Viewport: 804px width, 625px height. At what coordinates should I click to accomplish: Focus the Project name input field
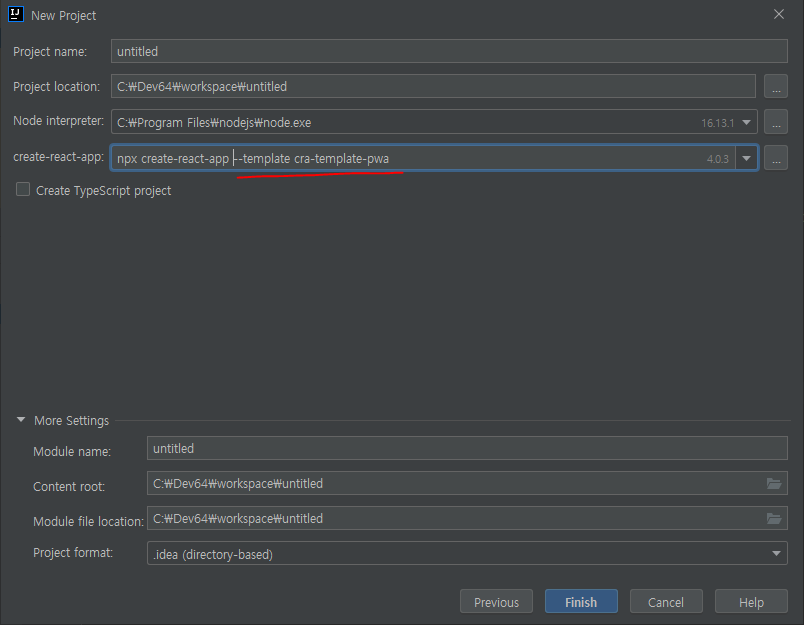(449, 51)
